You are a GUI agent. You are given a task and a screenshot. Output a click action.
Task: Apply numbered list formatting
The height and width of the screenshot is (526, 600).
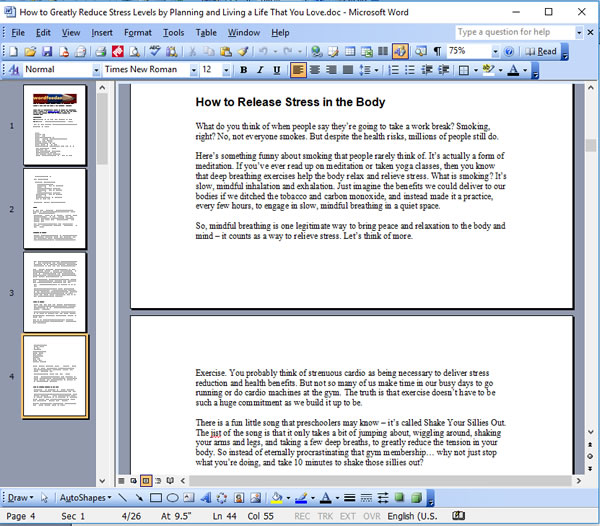pos(393,70)
